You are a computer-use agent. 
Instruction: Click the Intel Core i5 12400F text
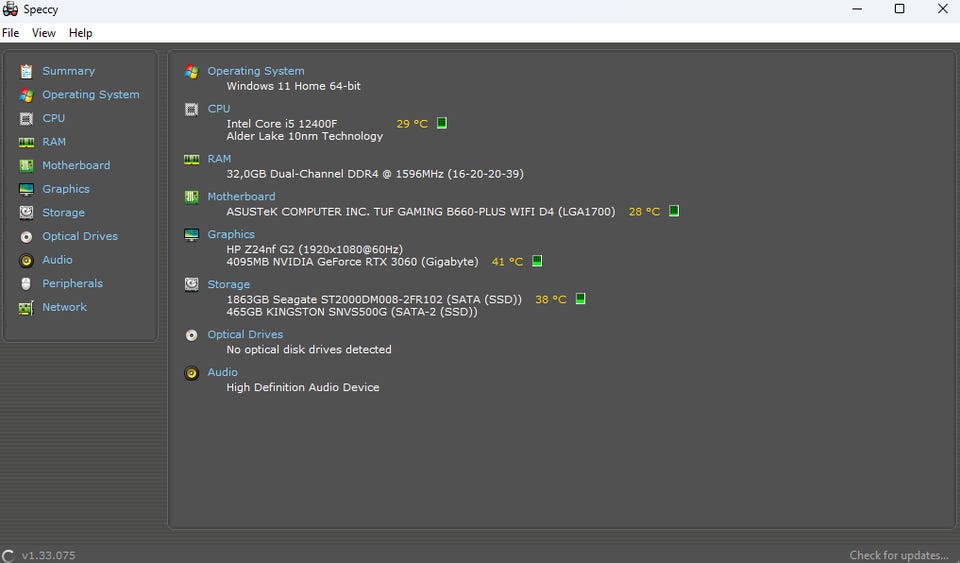tap(282, 124)
